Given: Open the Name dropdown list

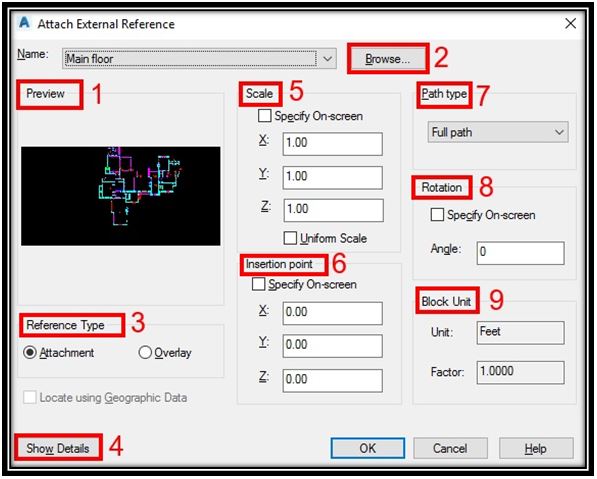Looking at the screenshot, I should point(327,59).
